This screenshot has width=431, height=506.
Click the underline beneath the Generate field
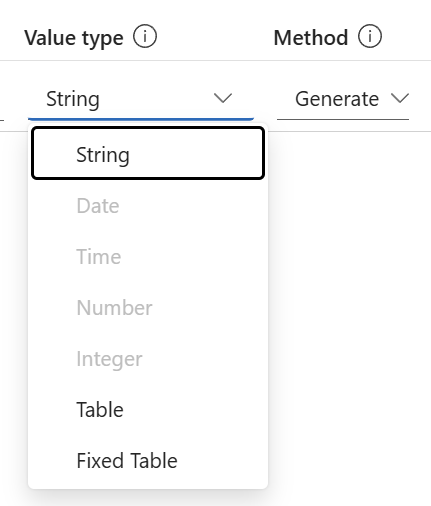(343, 119)
